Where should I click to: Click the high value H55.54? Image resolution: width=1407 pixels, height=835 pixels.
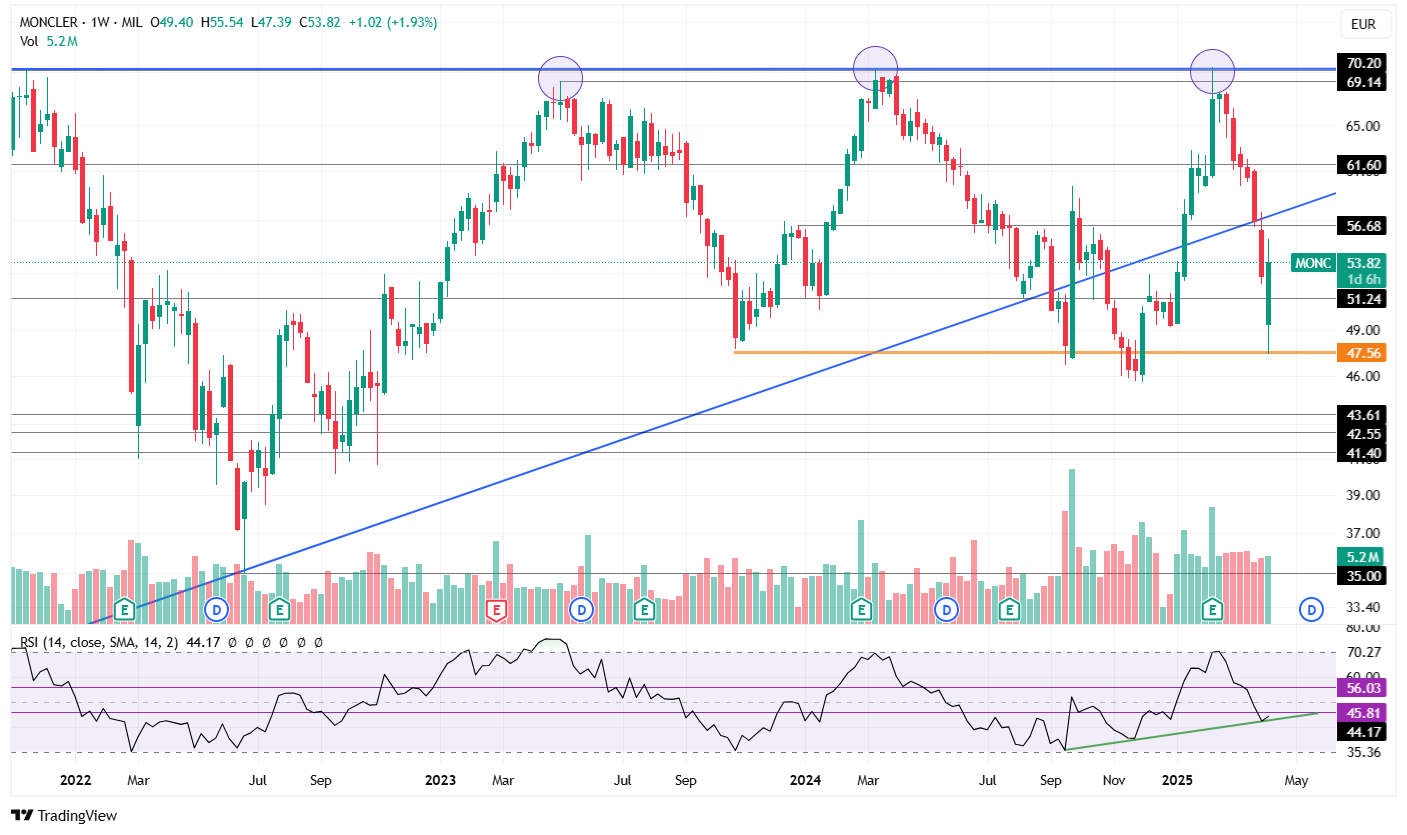coord(220,22)
